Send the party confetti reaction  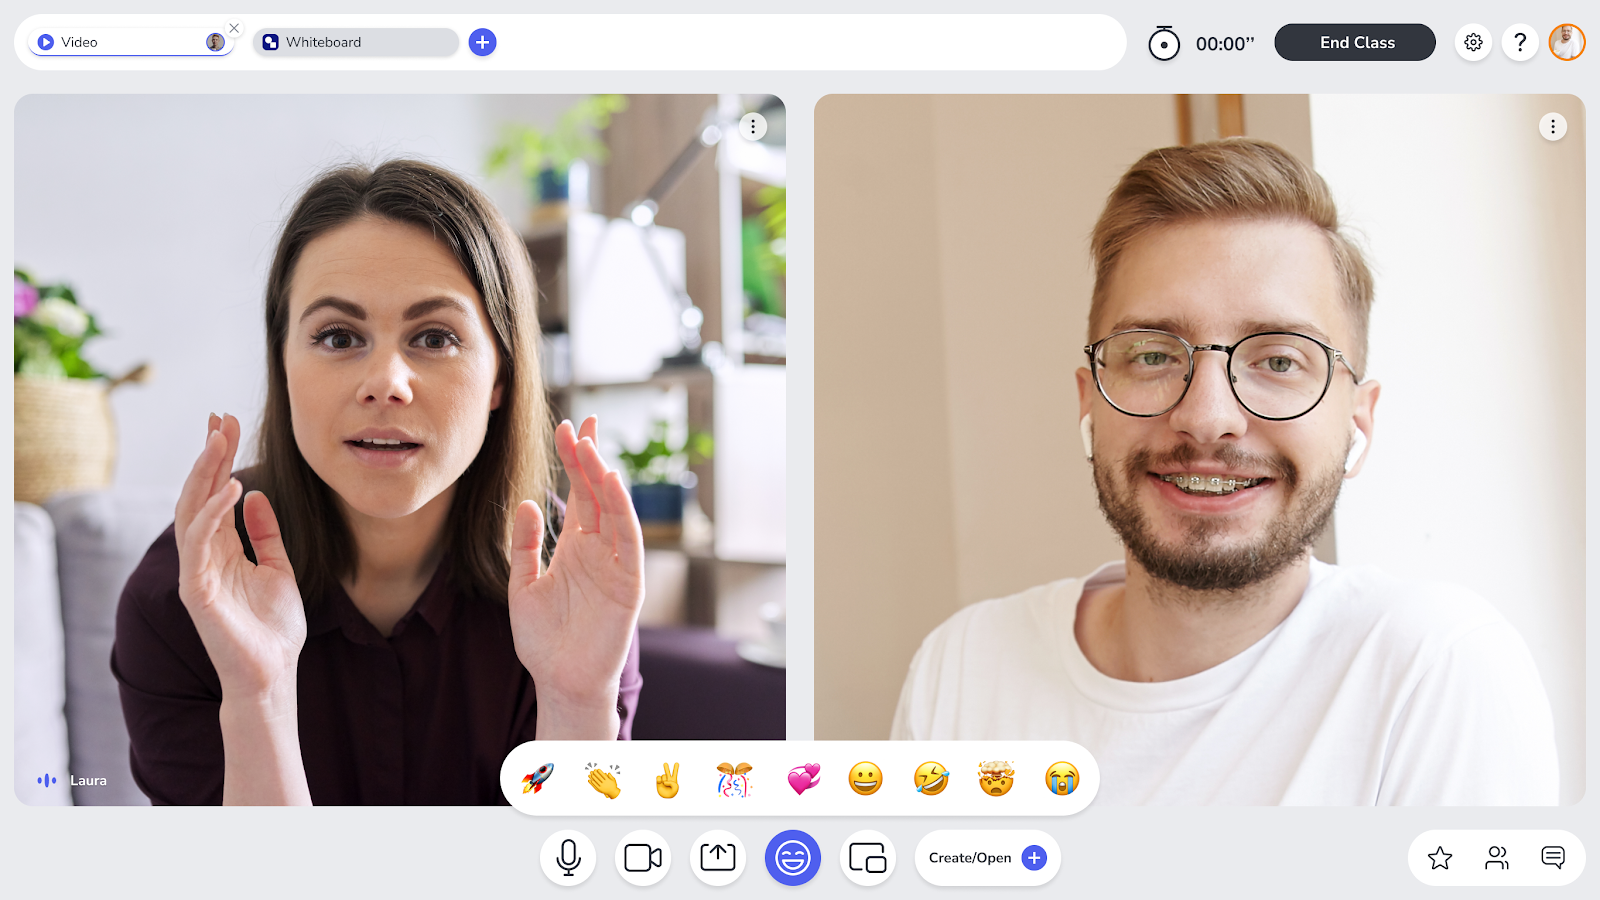tap(734, 779)
